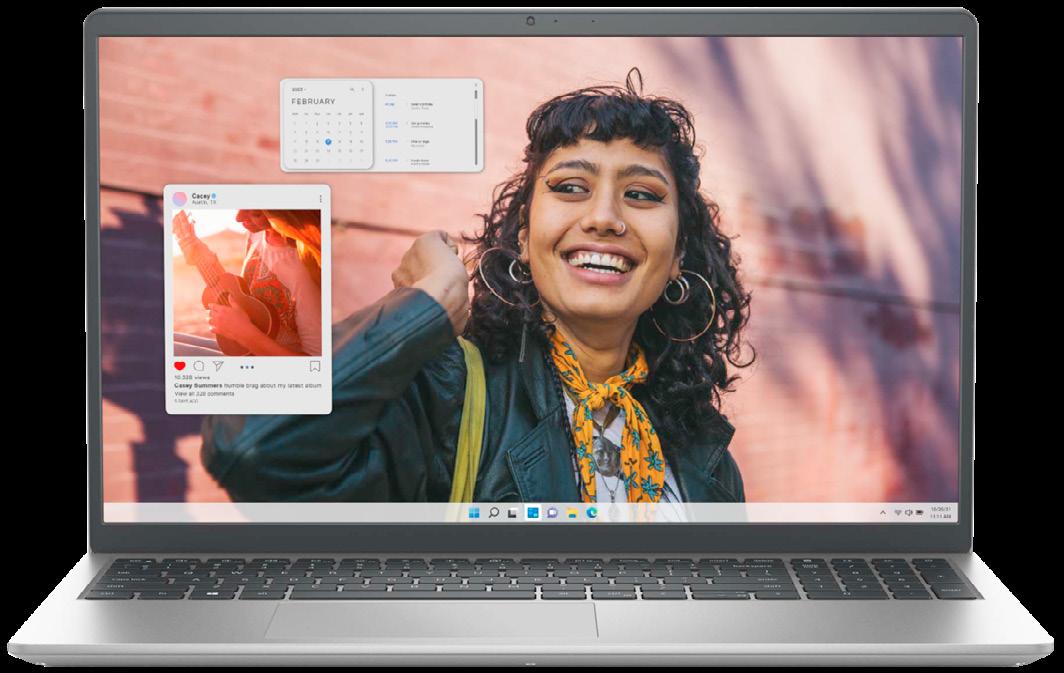Screen dimensions: 1064x673
Task: Open the Windows Start menu
Action: coord(474,513)
